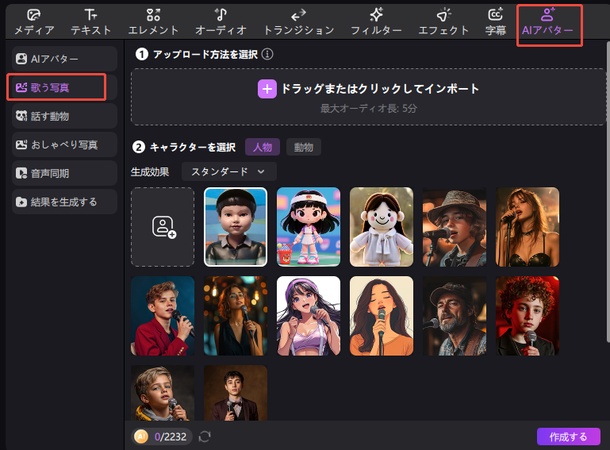Viewport: 610px width, 450px height.
Task: Expand the スタンダード generation effect dropdown
Action: [229, 172]
